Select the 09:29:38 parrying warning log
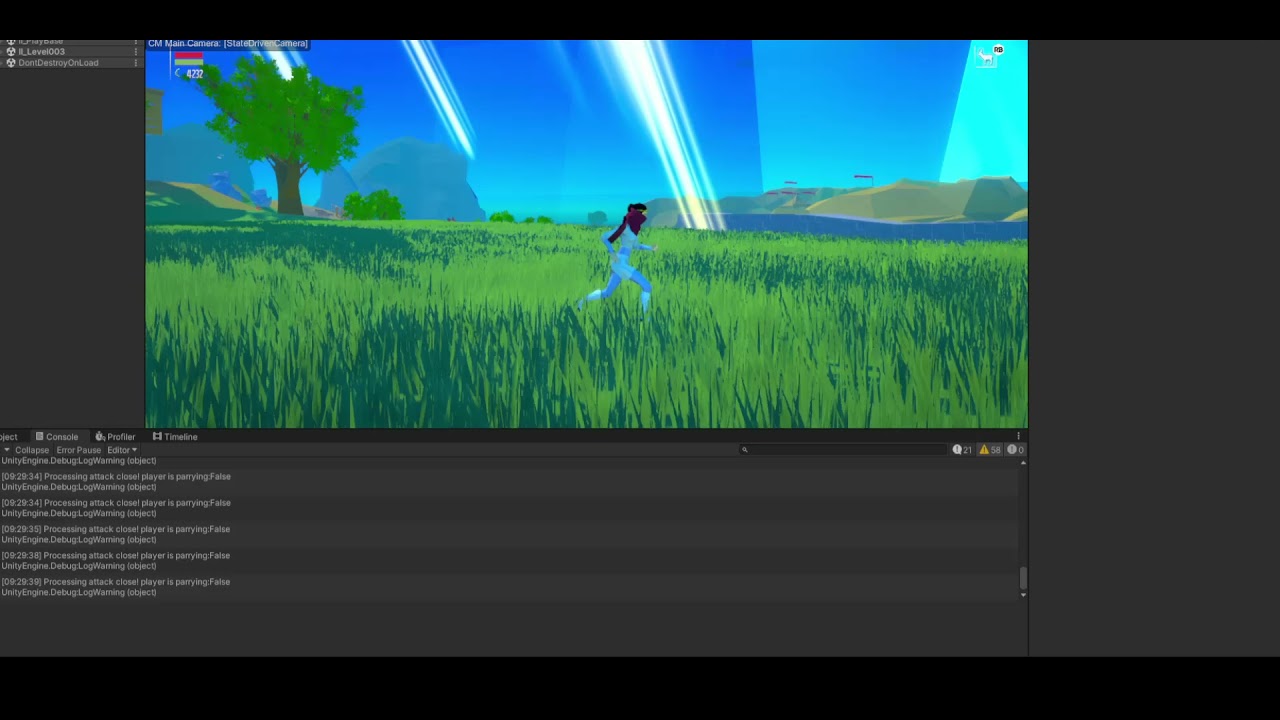Image resolution: width=1280 pixels, height=720 pixels. 508,561
